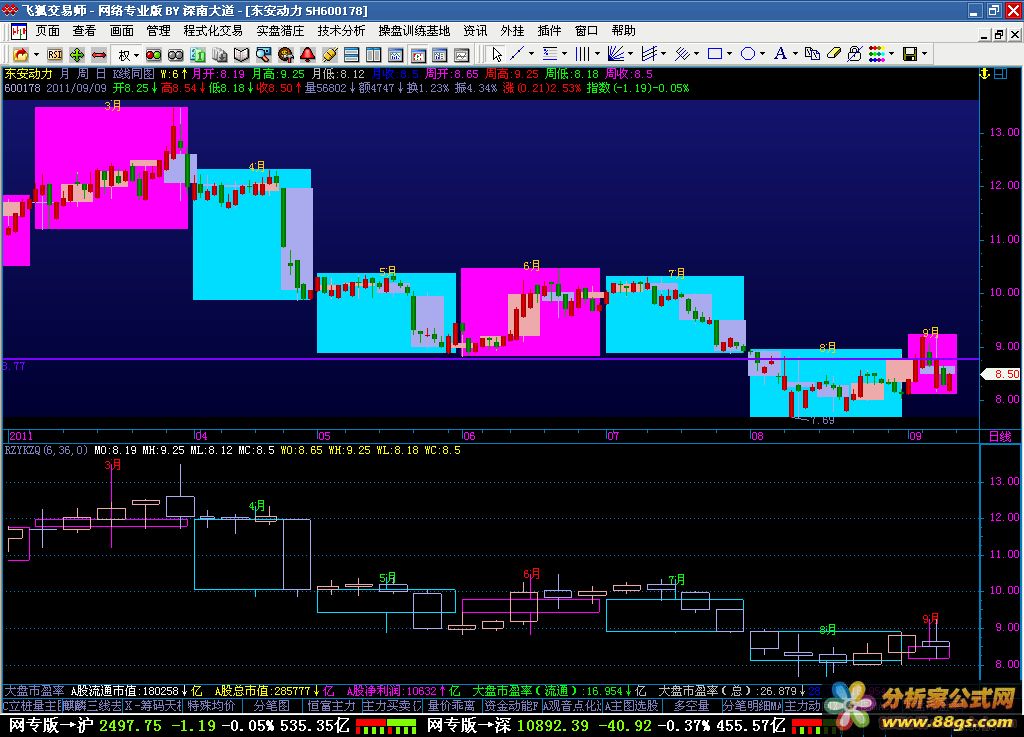Click the yellow anchor icon at chart top-right
Image resolution: width=1024 pixels, height=737 pixels.
point(985,74)
